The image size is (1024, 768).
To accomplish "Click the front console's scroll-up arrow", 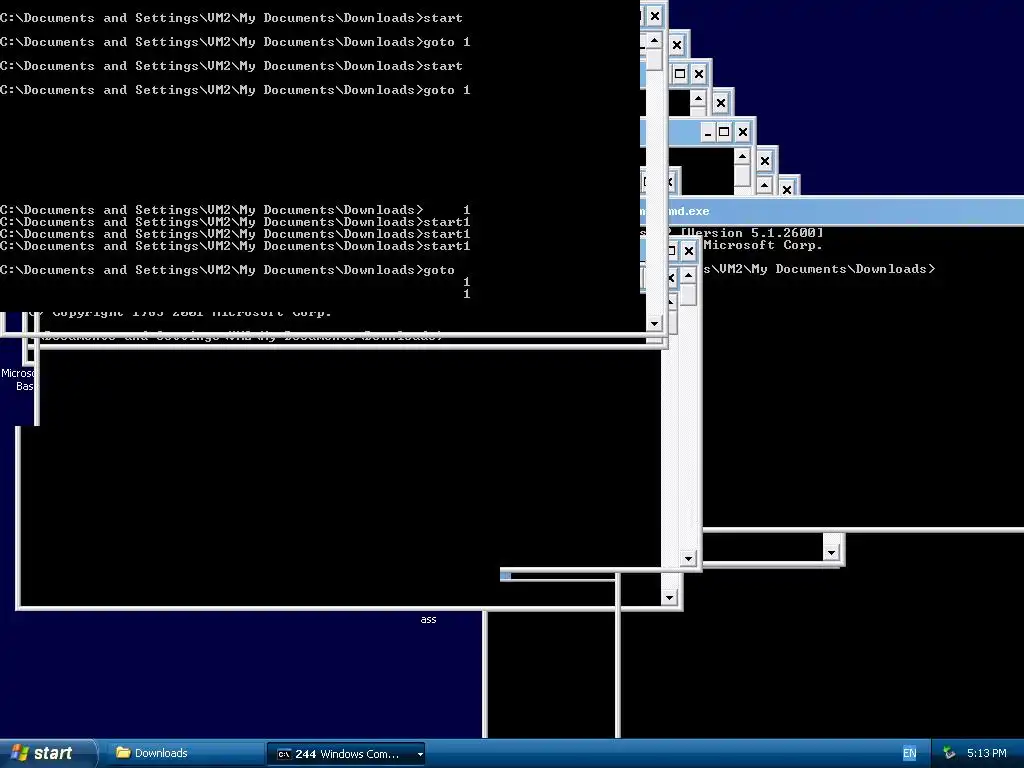I will pyautogui.click(x=654, y=40).
